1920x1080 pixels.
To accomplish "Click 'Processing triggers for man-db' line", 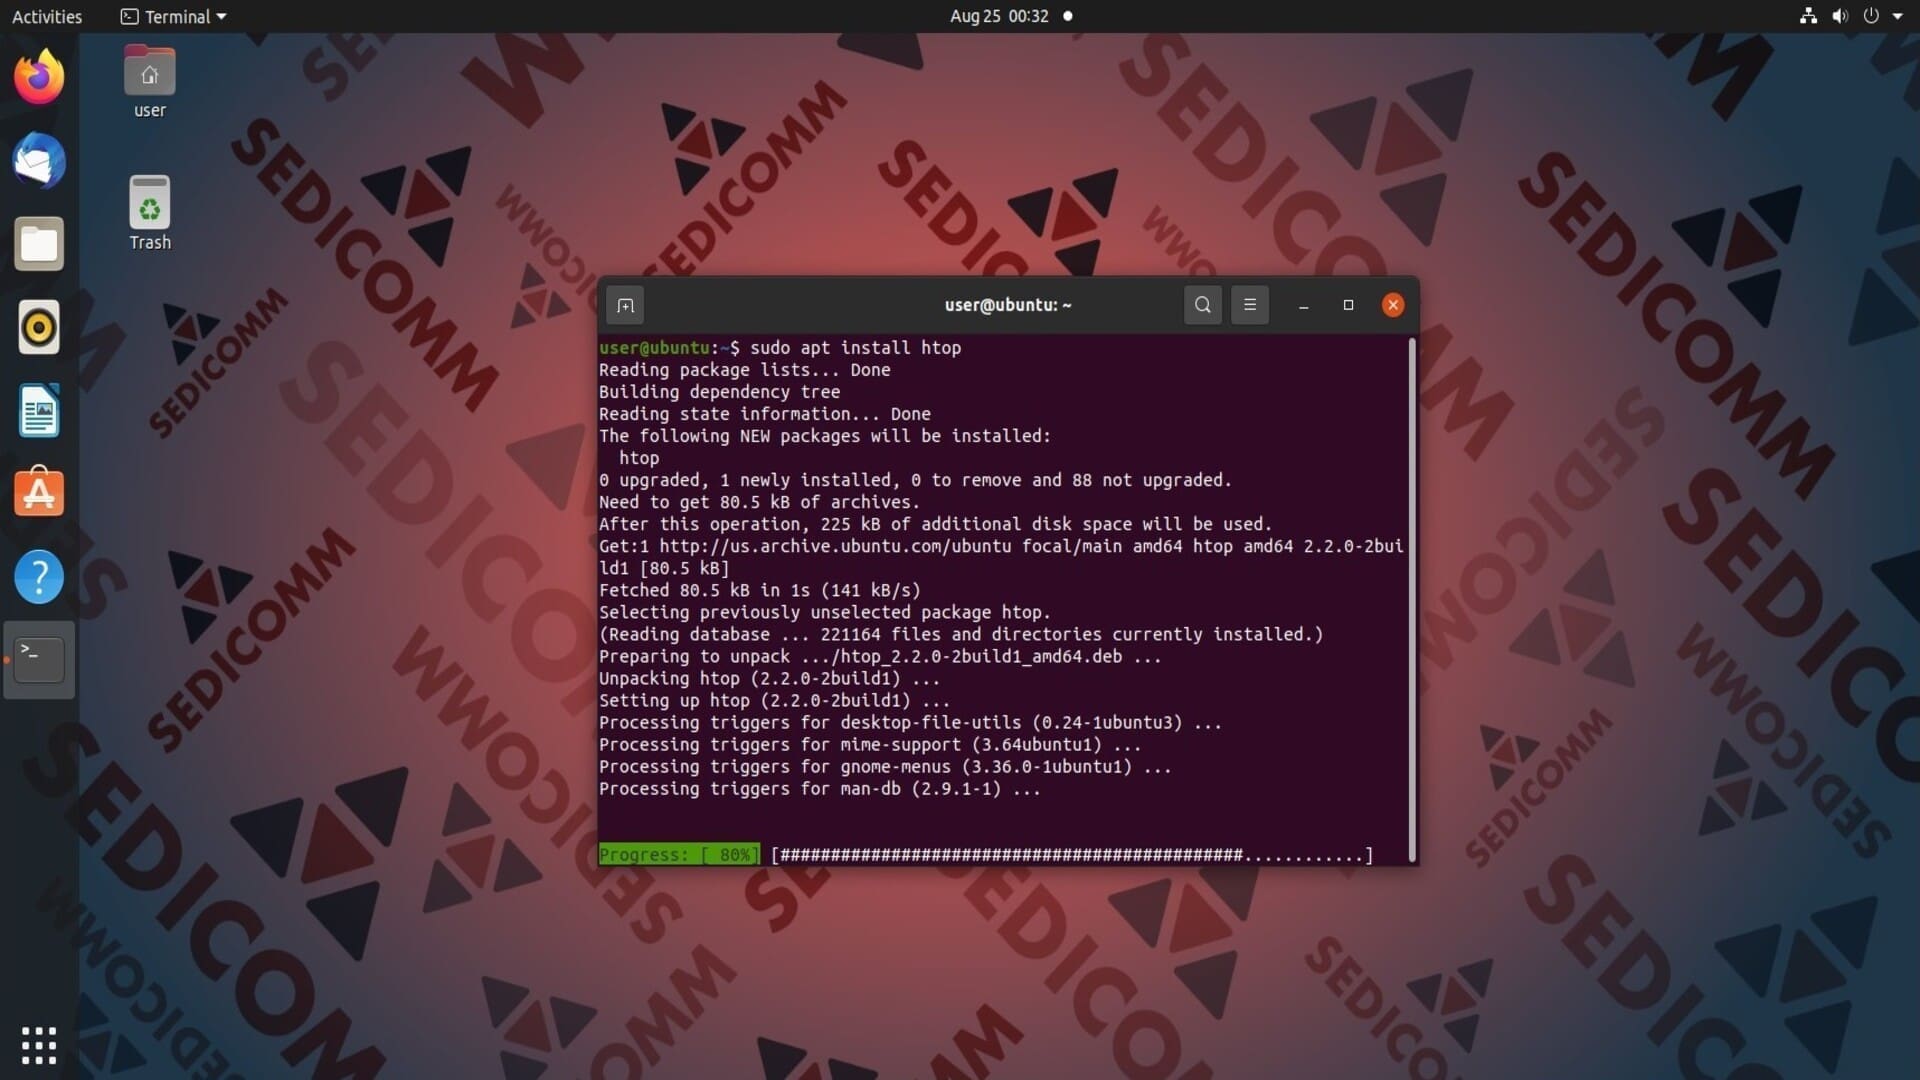I will pyautogui.click(x=819, y=788).
